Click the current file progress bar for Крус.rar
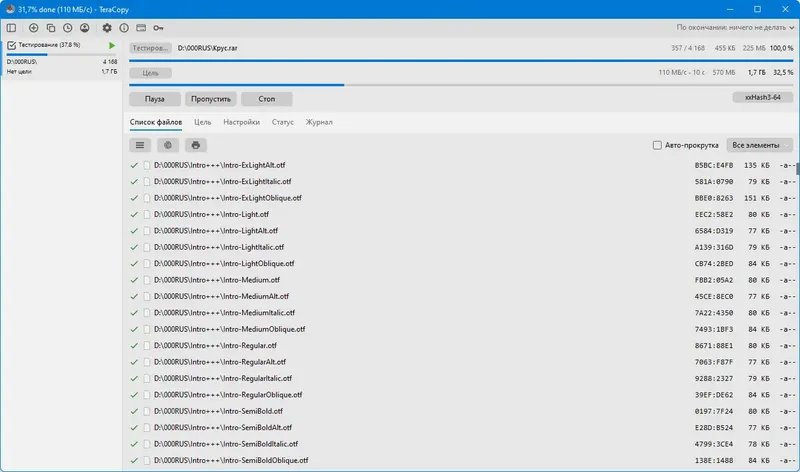This screenshot has height=472, width=800. tap(461, 61)
